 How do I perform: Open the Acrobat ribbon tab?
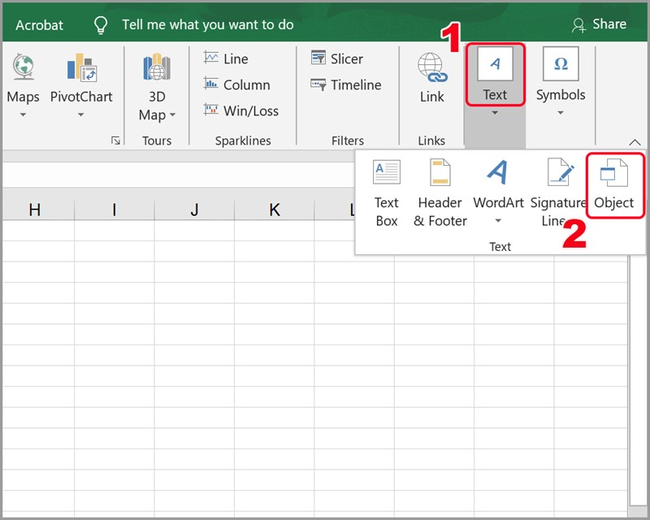pyautogui.click(x=40, y=23)
